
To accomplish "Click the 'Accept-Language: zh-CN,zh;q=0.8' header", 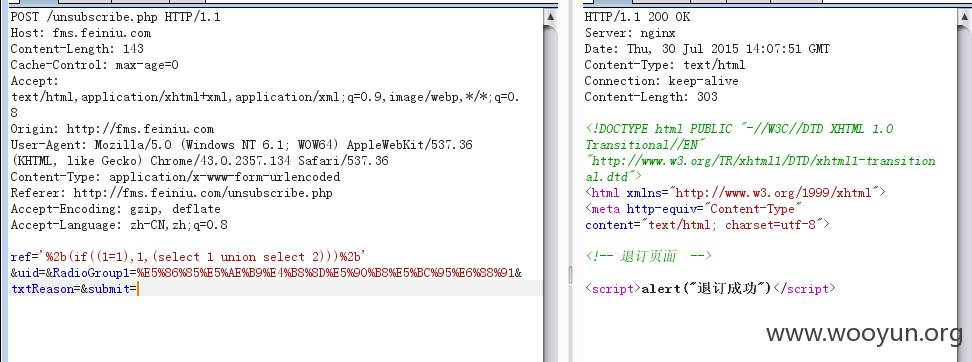I will pos(119,225).
